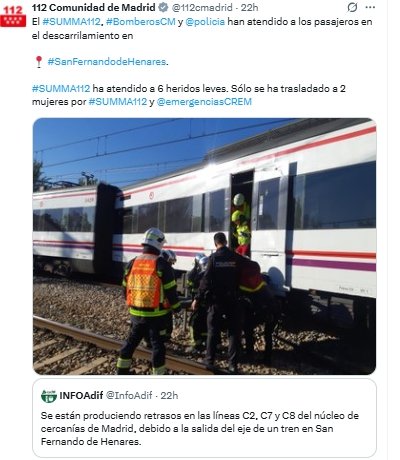
Task: Open 112 Comunidad de Madrid display name
Action: pos(94,7)
